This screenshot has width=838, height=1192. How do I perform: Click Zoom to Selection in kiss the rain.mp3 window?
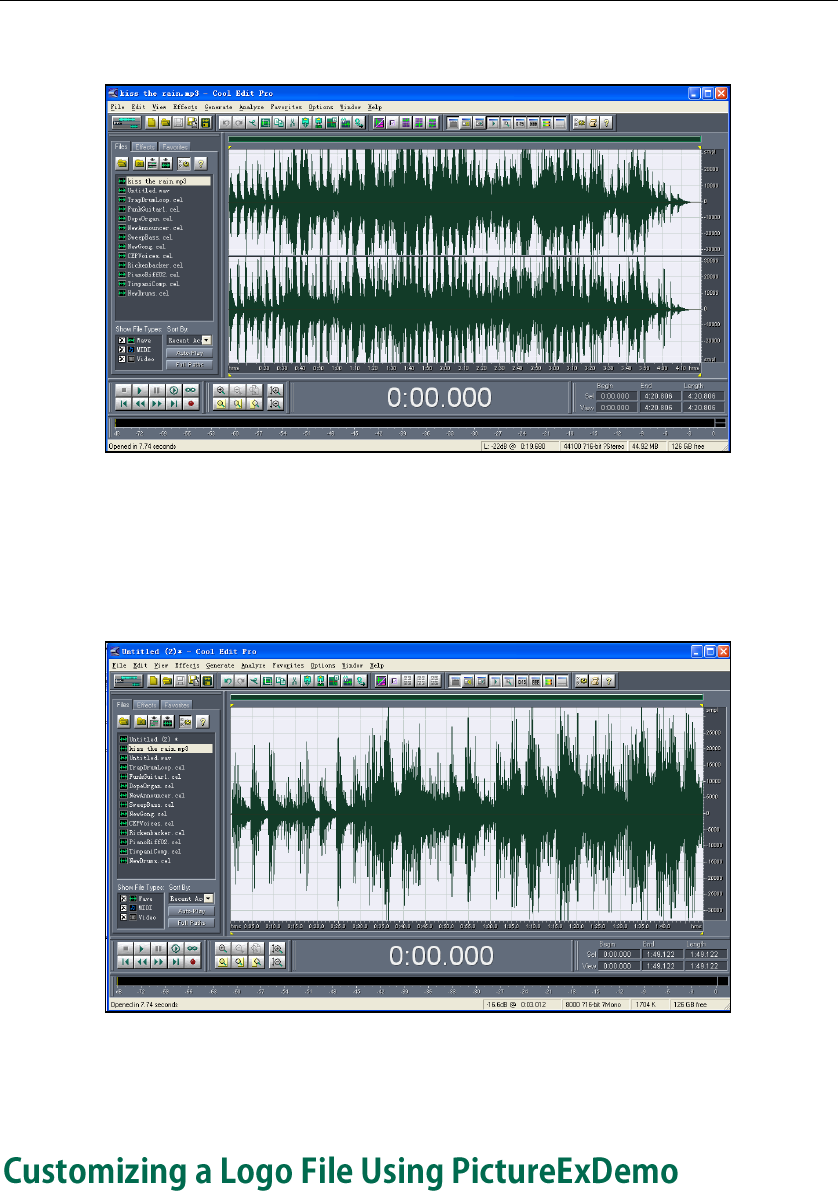(x=221, y=404)
